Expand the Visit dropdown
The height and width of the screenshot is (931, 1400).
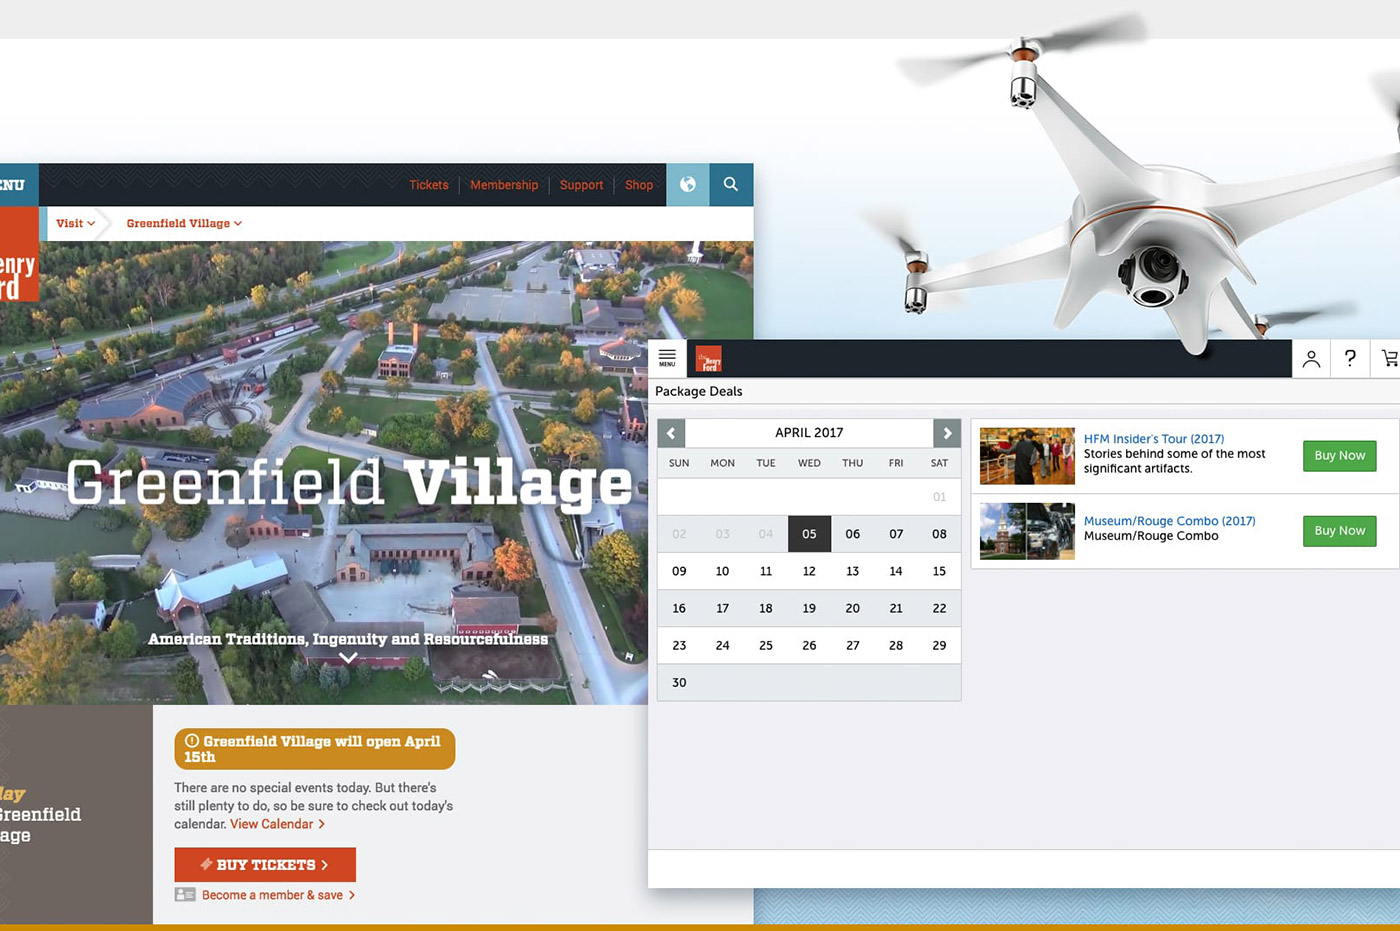click(x=75, y=224)
